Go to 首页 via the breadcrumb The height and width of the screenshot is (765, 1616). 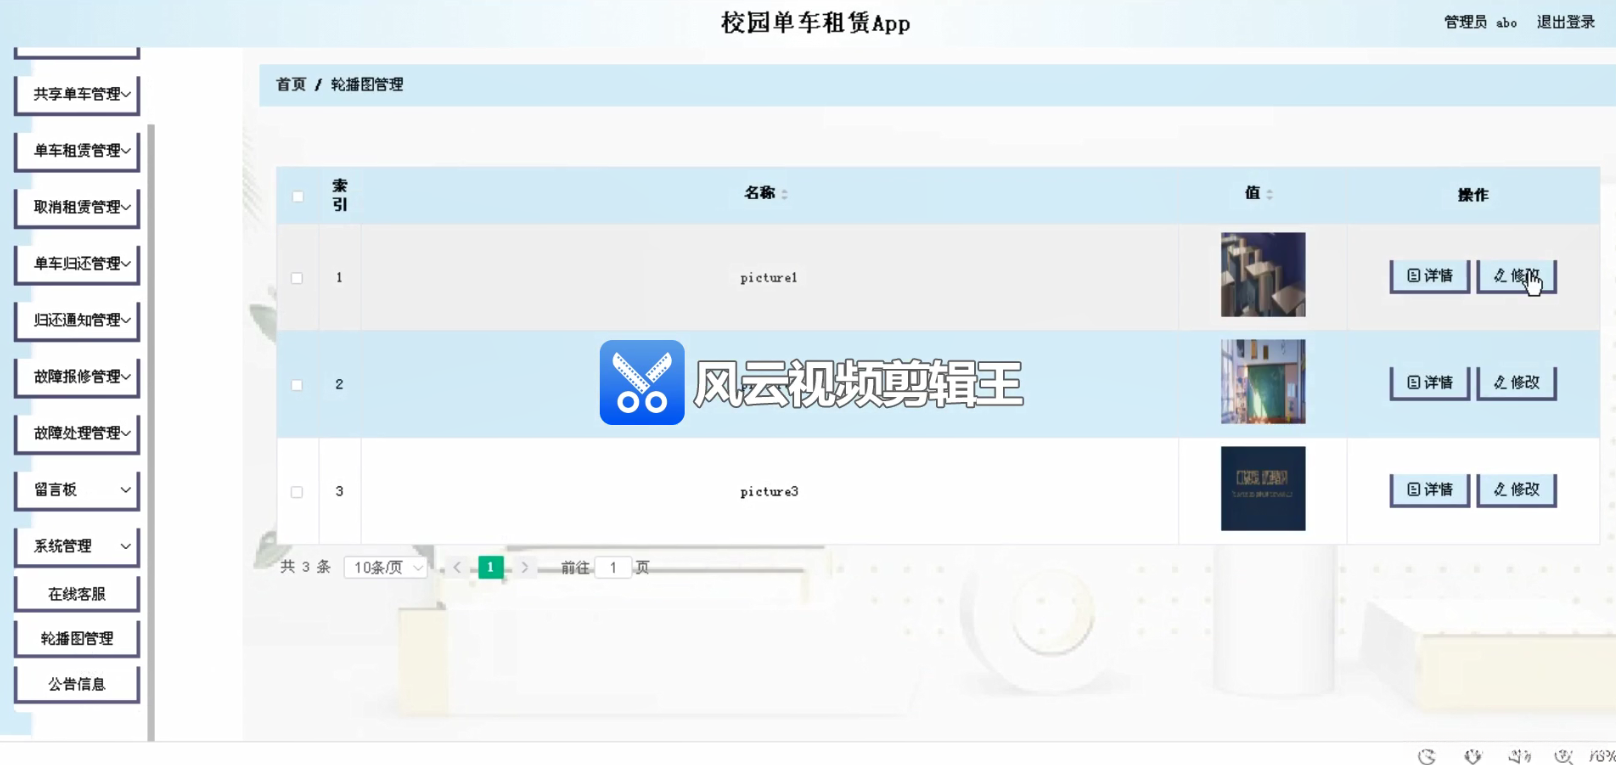(x=291, y=85)
